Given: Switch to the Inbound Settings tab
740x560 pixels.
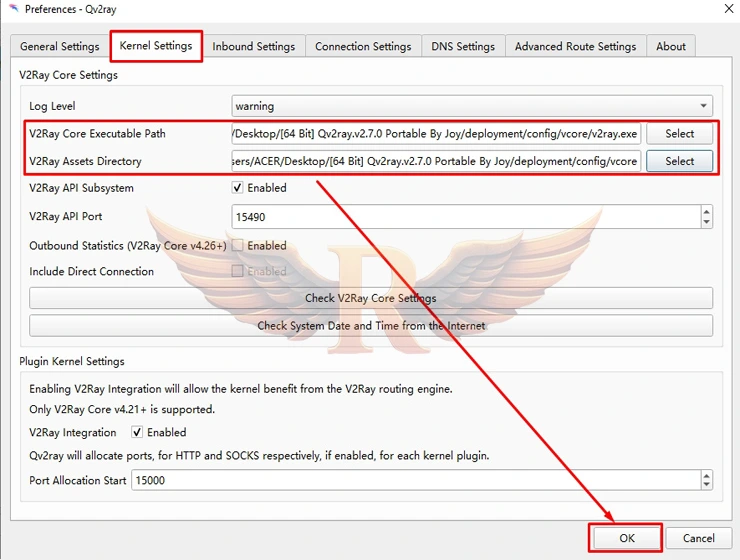Looking at the screenshot, I should click(254, 46).
